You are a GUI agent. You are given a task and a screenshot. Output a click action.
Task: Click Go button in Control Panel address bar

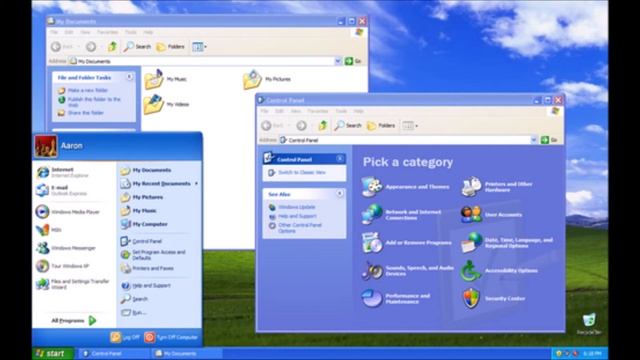coord(549,140)
